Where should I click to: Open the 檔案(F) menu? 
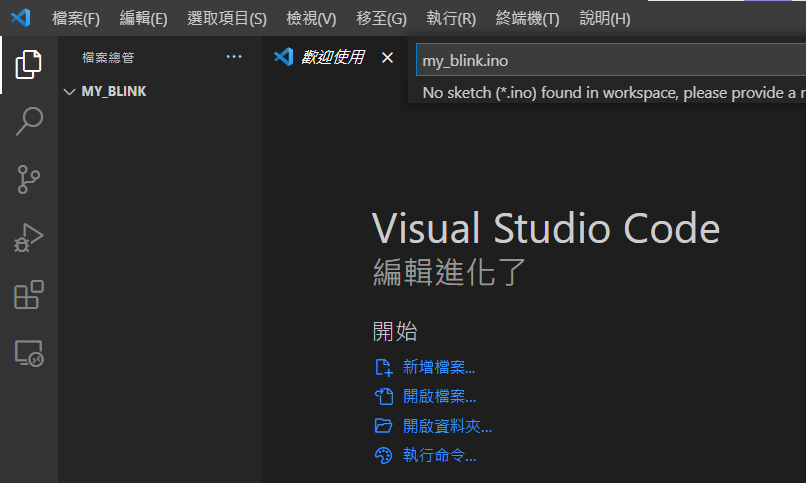click(x=76, y=18)
